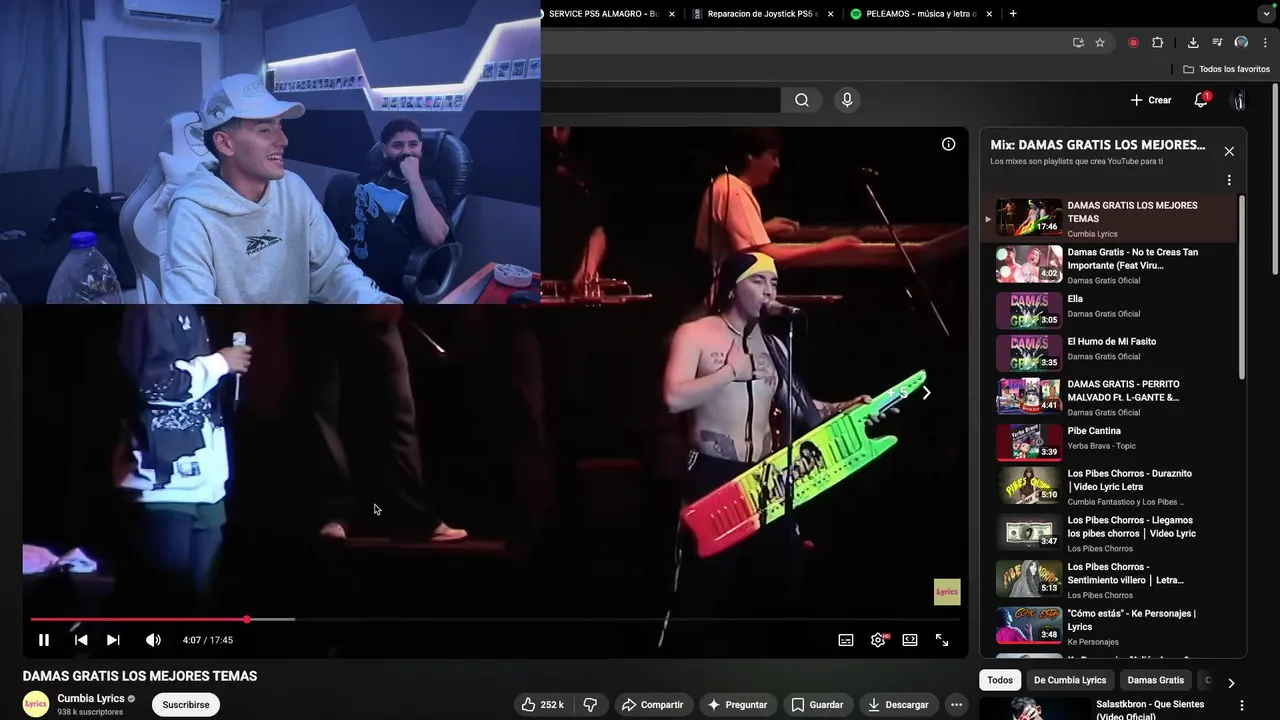Mute the video volume
The height and width of the screenshot is (720, 1280).
153,640
